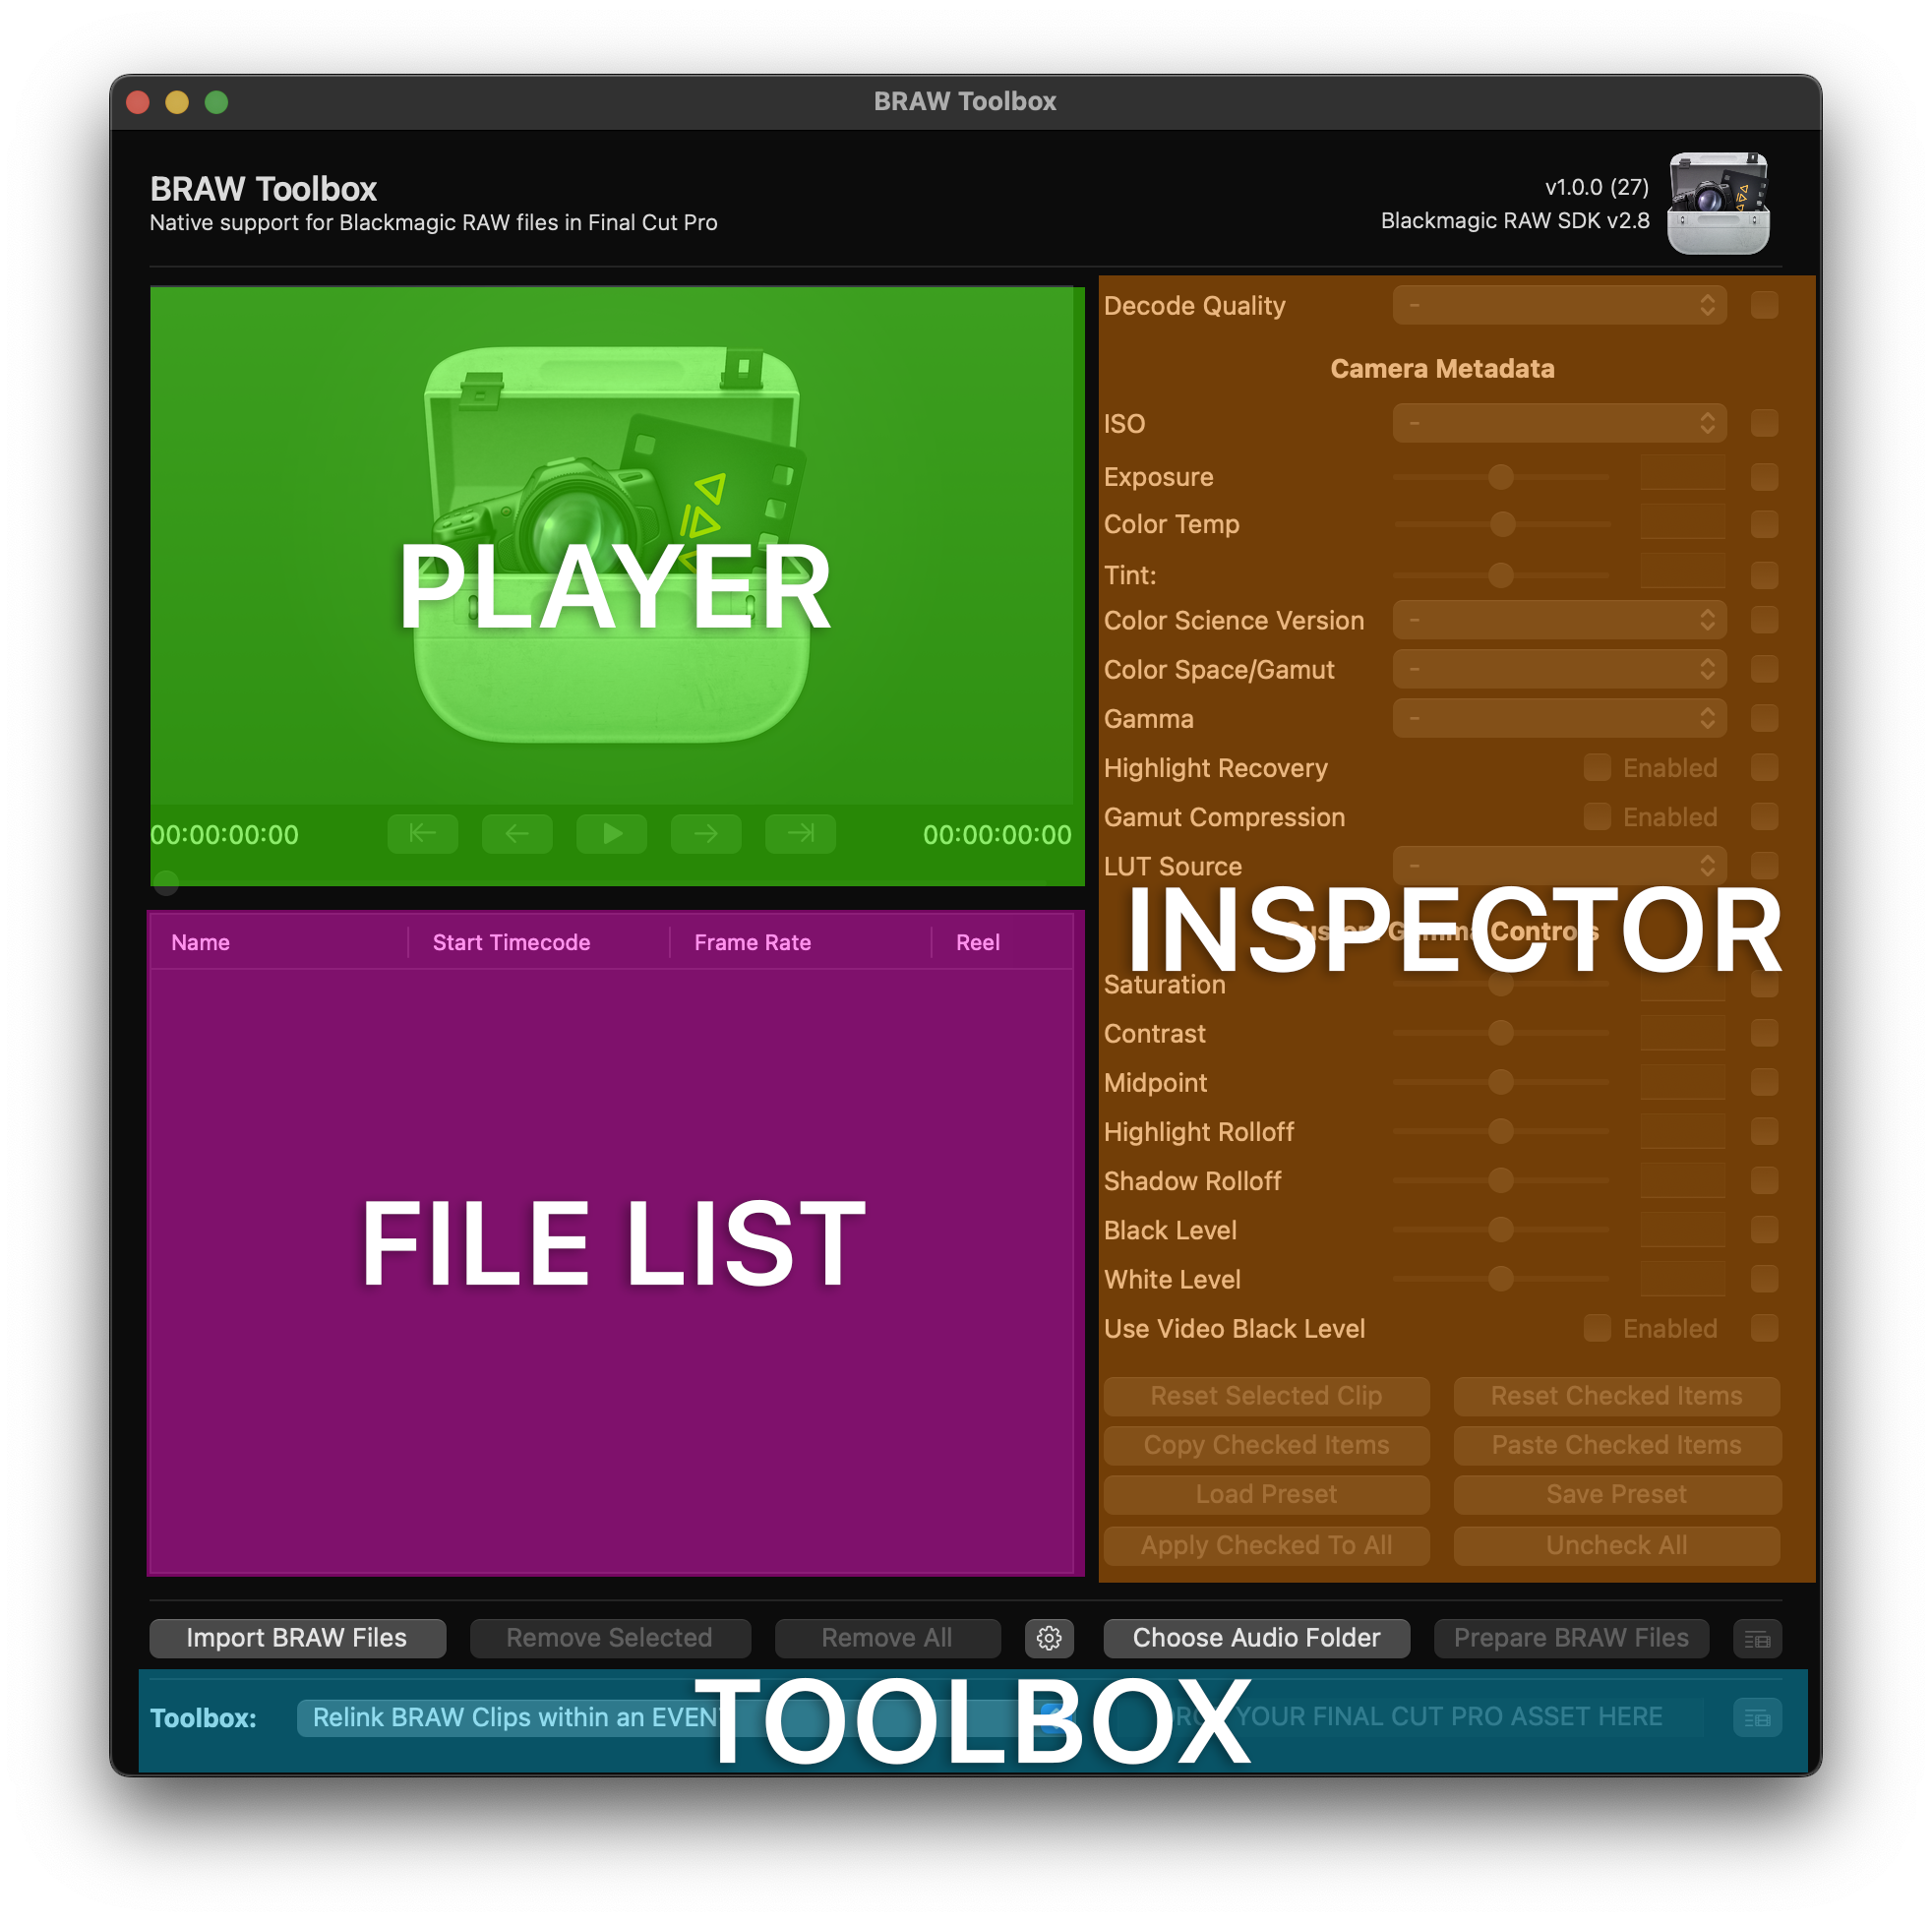Click the play button in the player
Screen dimensions: 1932x1922
click(x=611, y=833)
